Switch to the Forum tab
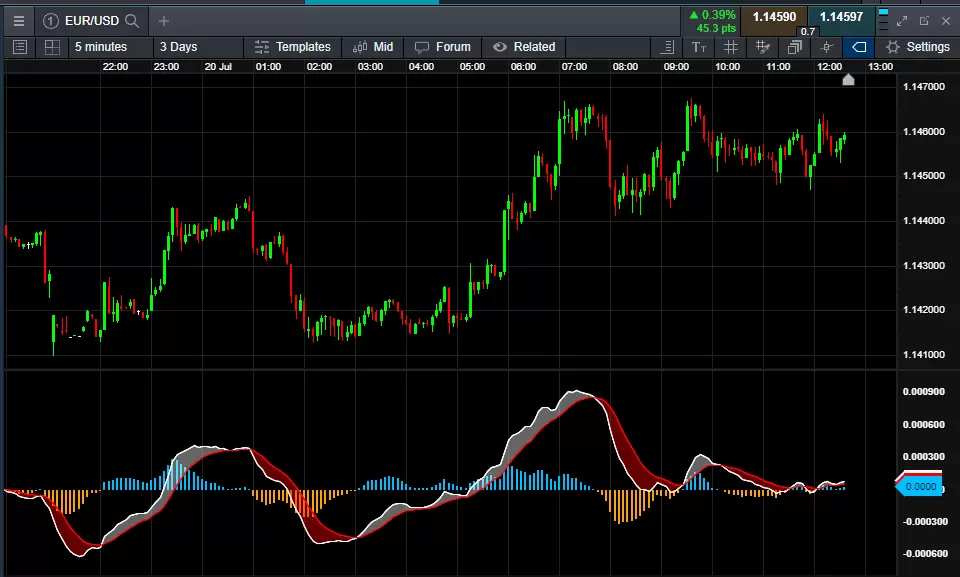Viewport: 960px width, 577px height. (444, 46)
